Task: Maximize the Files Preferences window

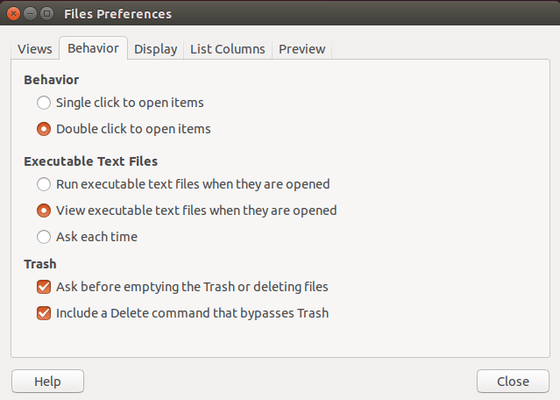Action: tap(47, 14)
